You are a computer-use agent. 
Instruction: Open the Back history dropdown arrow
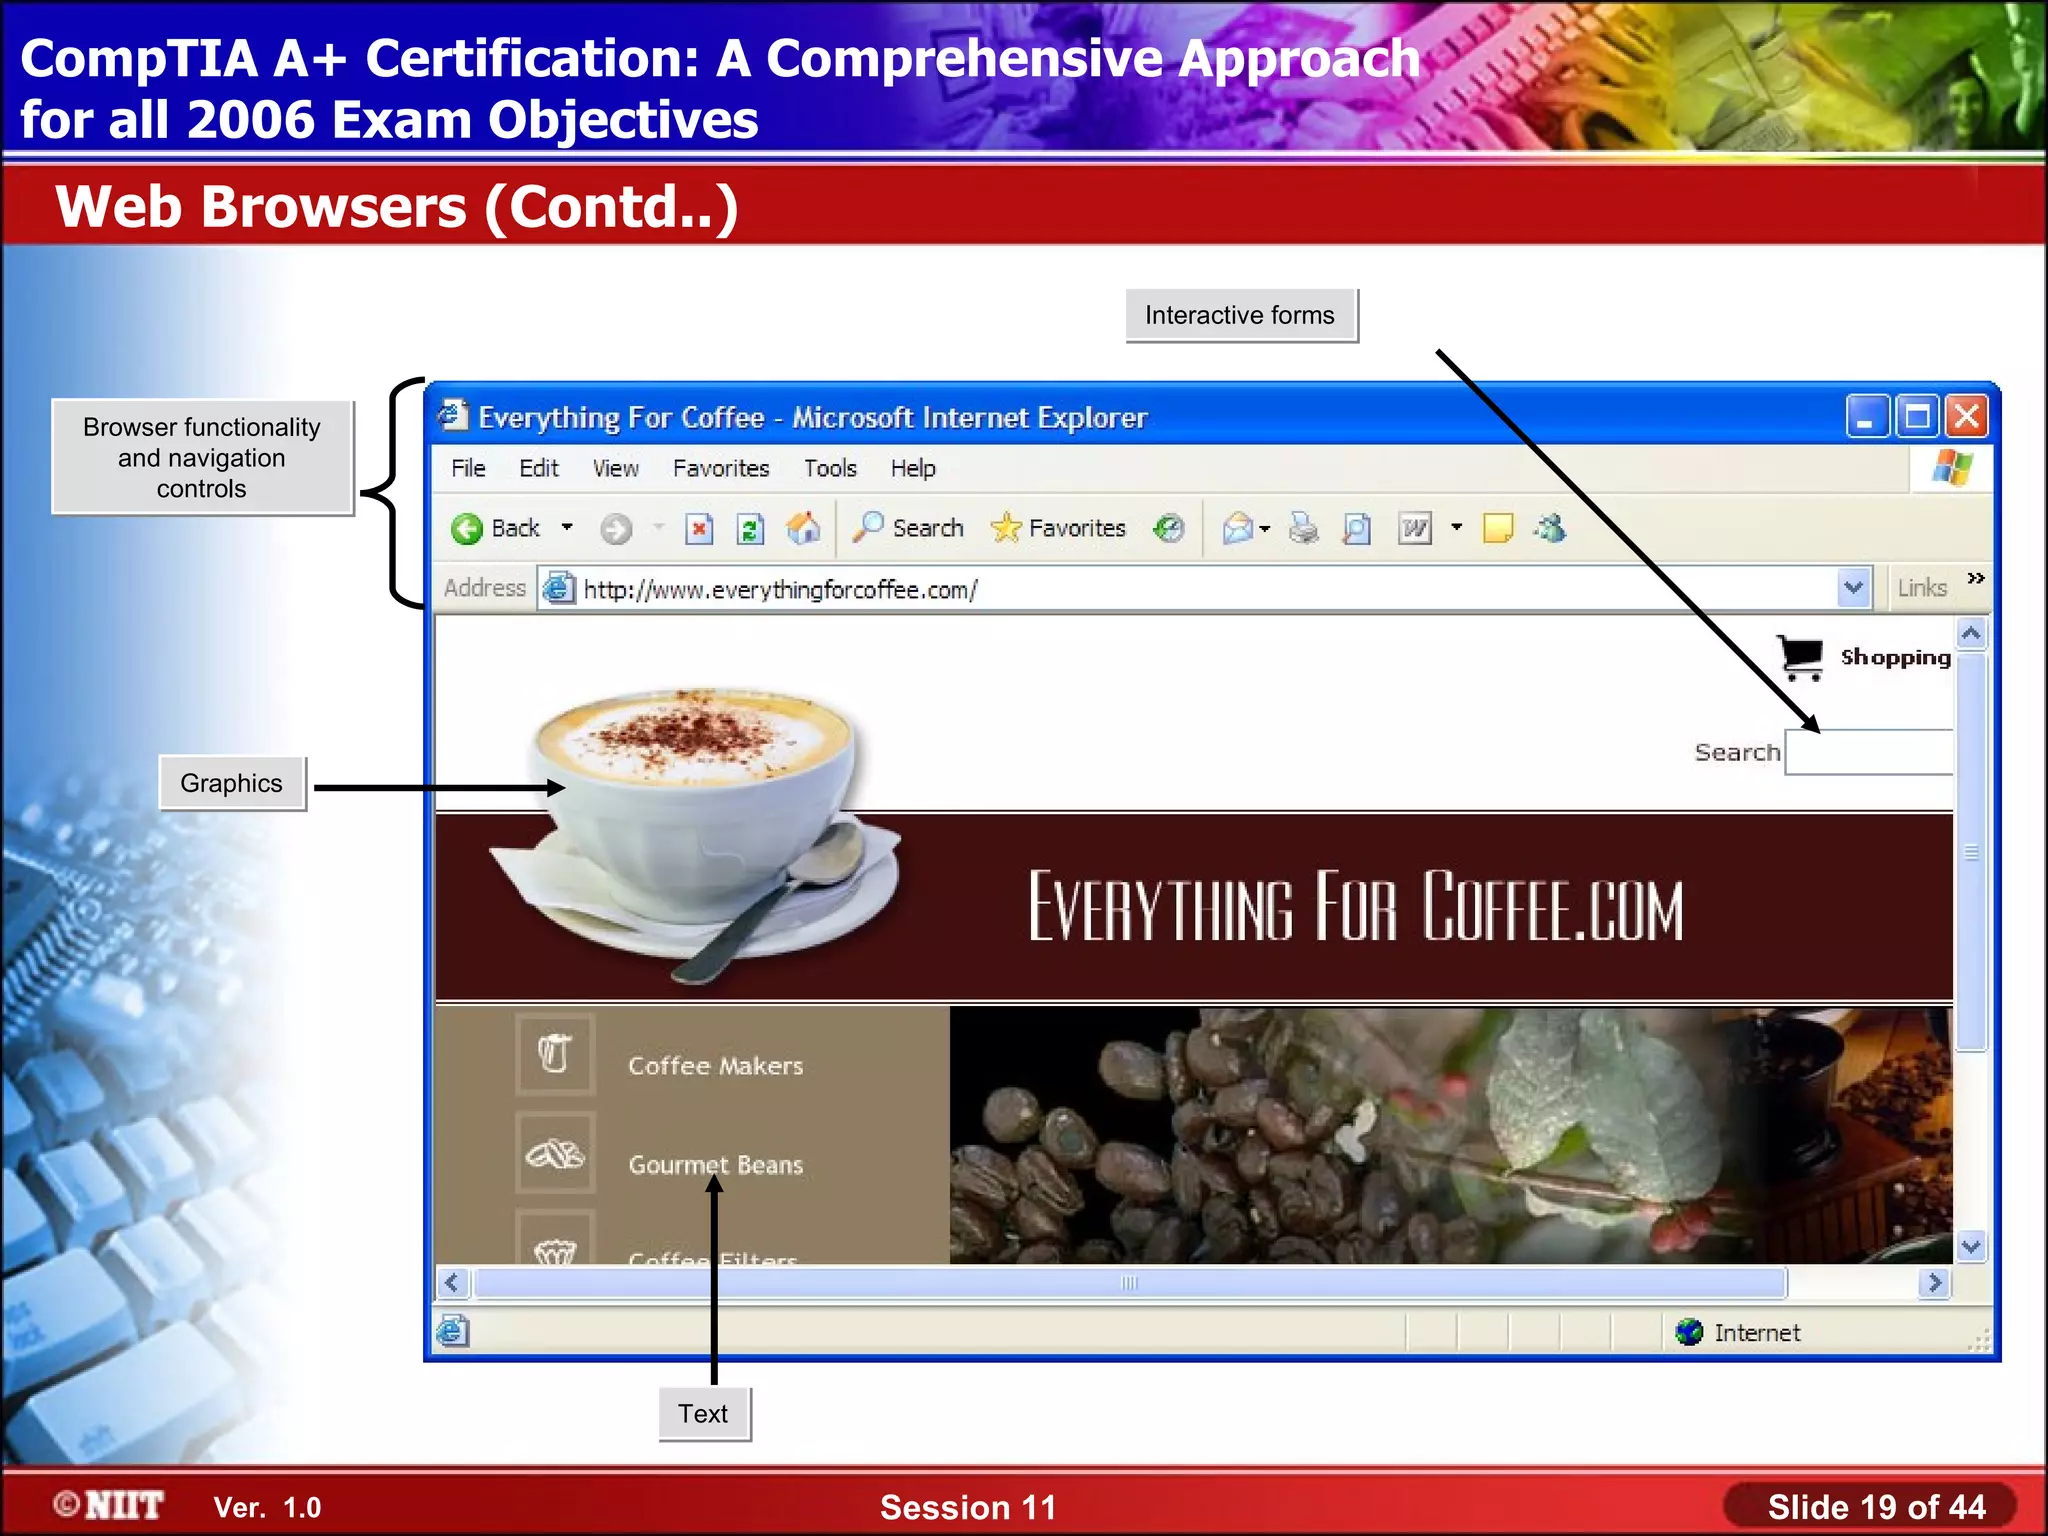pos(567,527)
